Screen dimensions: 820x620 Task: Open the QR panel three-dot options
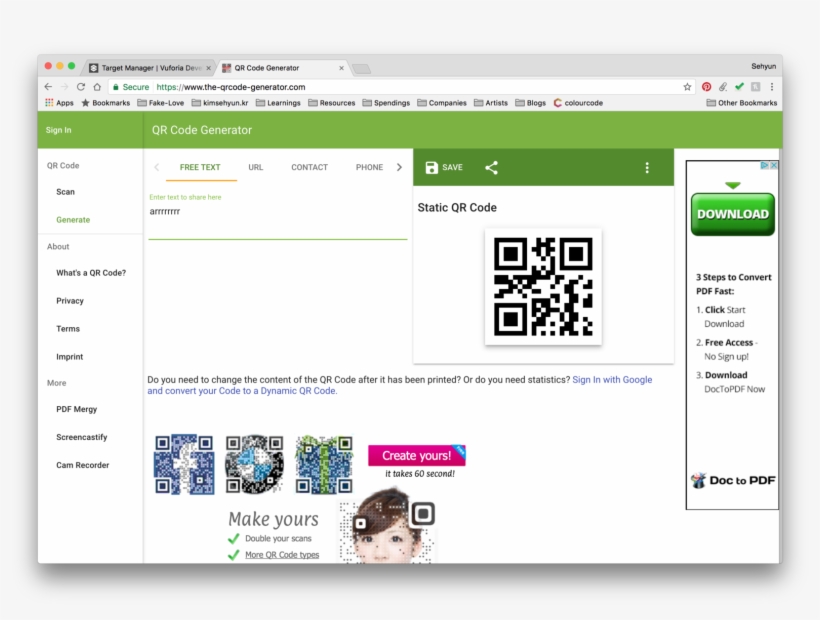(x=647, y=167)
